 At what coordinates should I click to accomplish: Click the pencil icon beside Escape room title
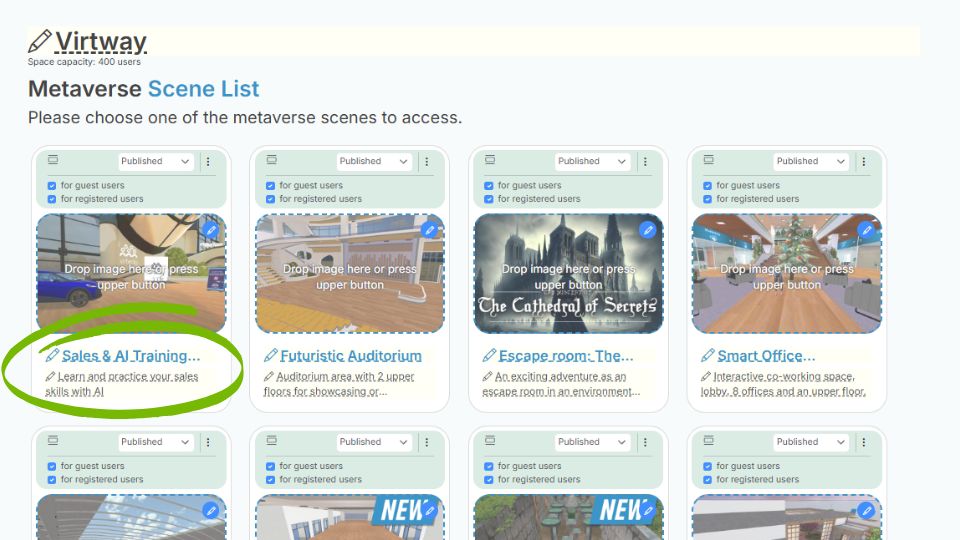pos(489,355)
